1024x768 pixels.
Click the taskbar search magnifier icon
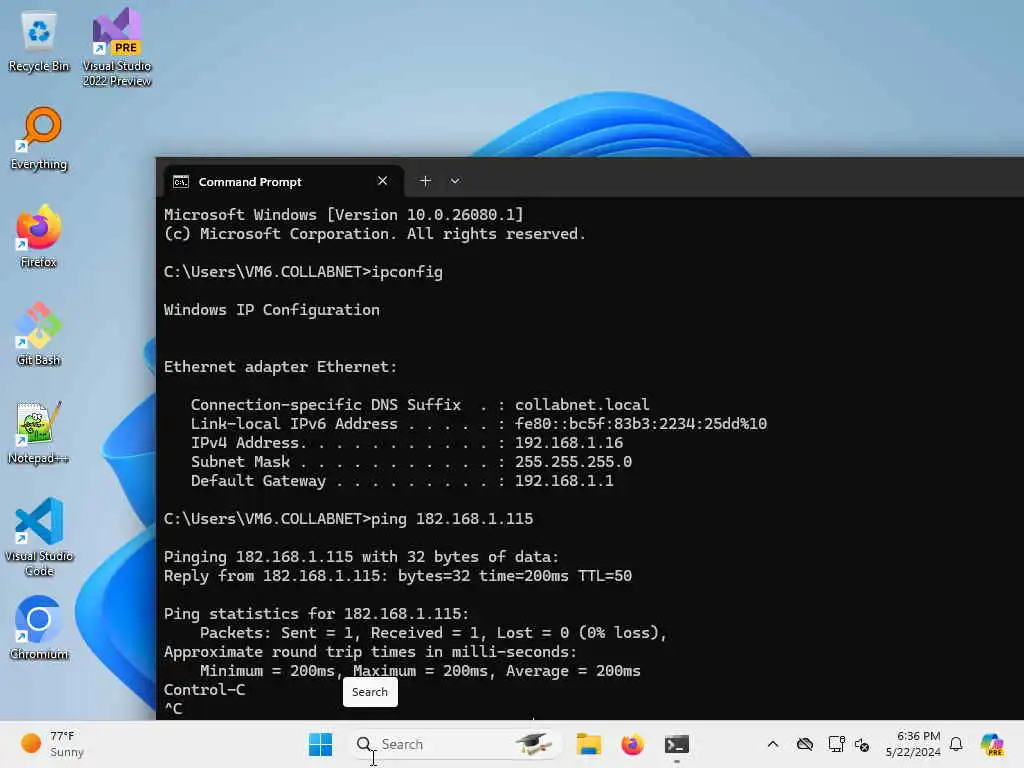tap(364, 744)
